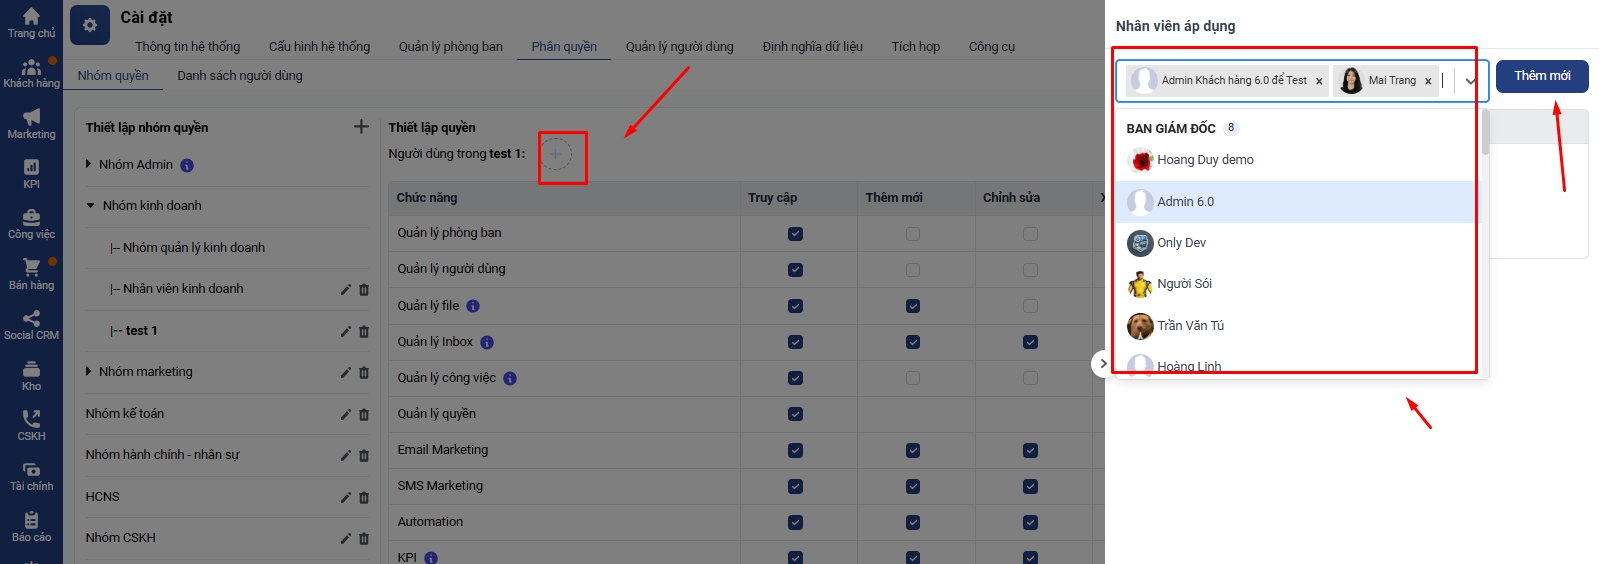Expand the Nhóm Admin tree node
Viewport: 1599px width, 564px height.
89,164
